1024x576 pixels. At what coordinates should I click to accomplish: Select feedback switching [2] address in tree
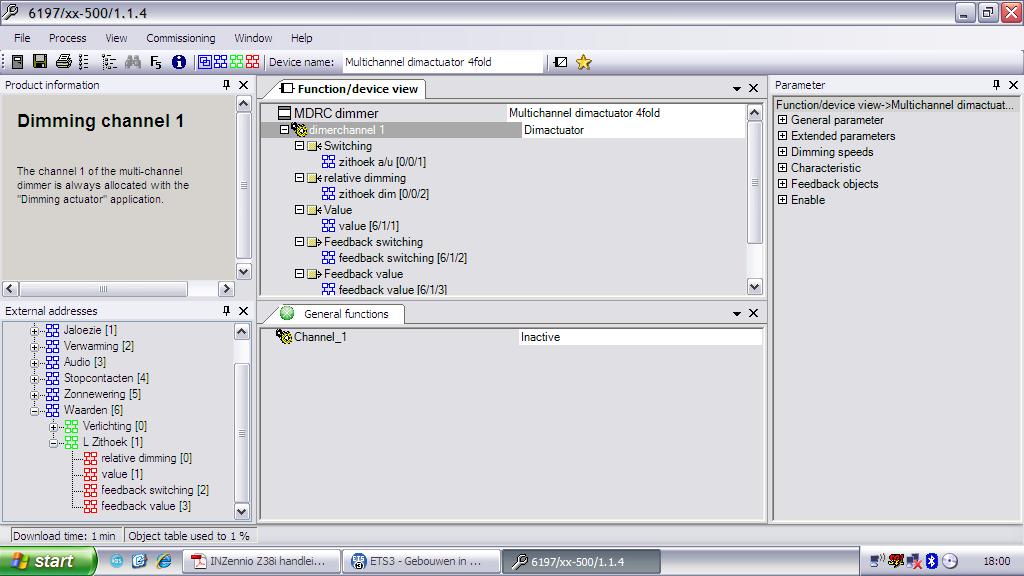(154, 490)
